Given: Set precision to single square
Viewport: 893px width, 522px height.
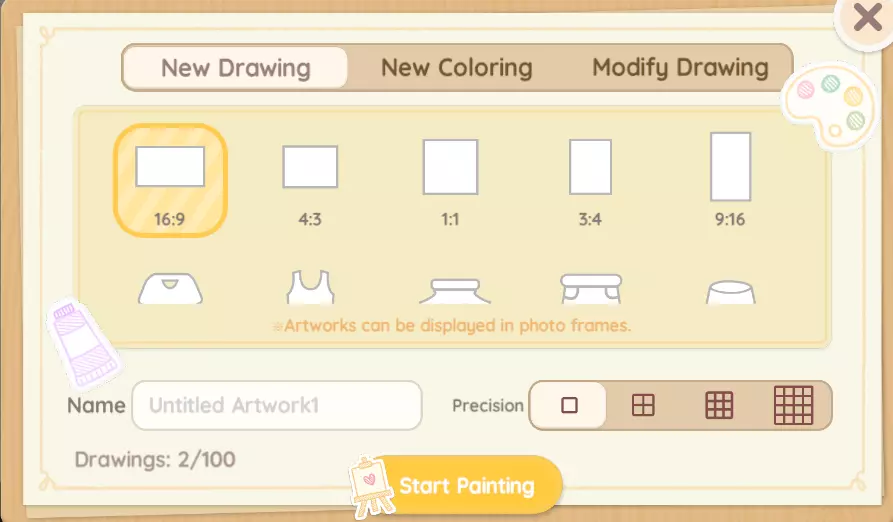Looking at the screenshot, I should tap(569, 405).
